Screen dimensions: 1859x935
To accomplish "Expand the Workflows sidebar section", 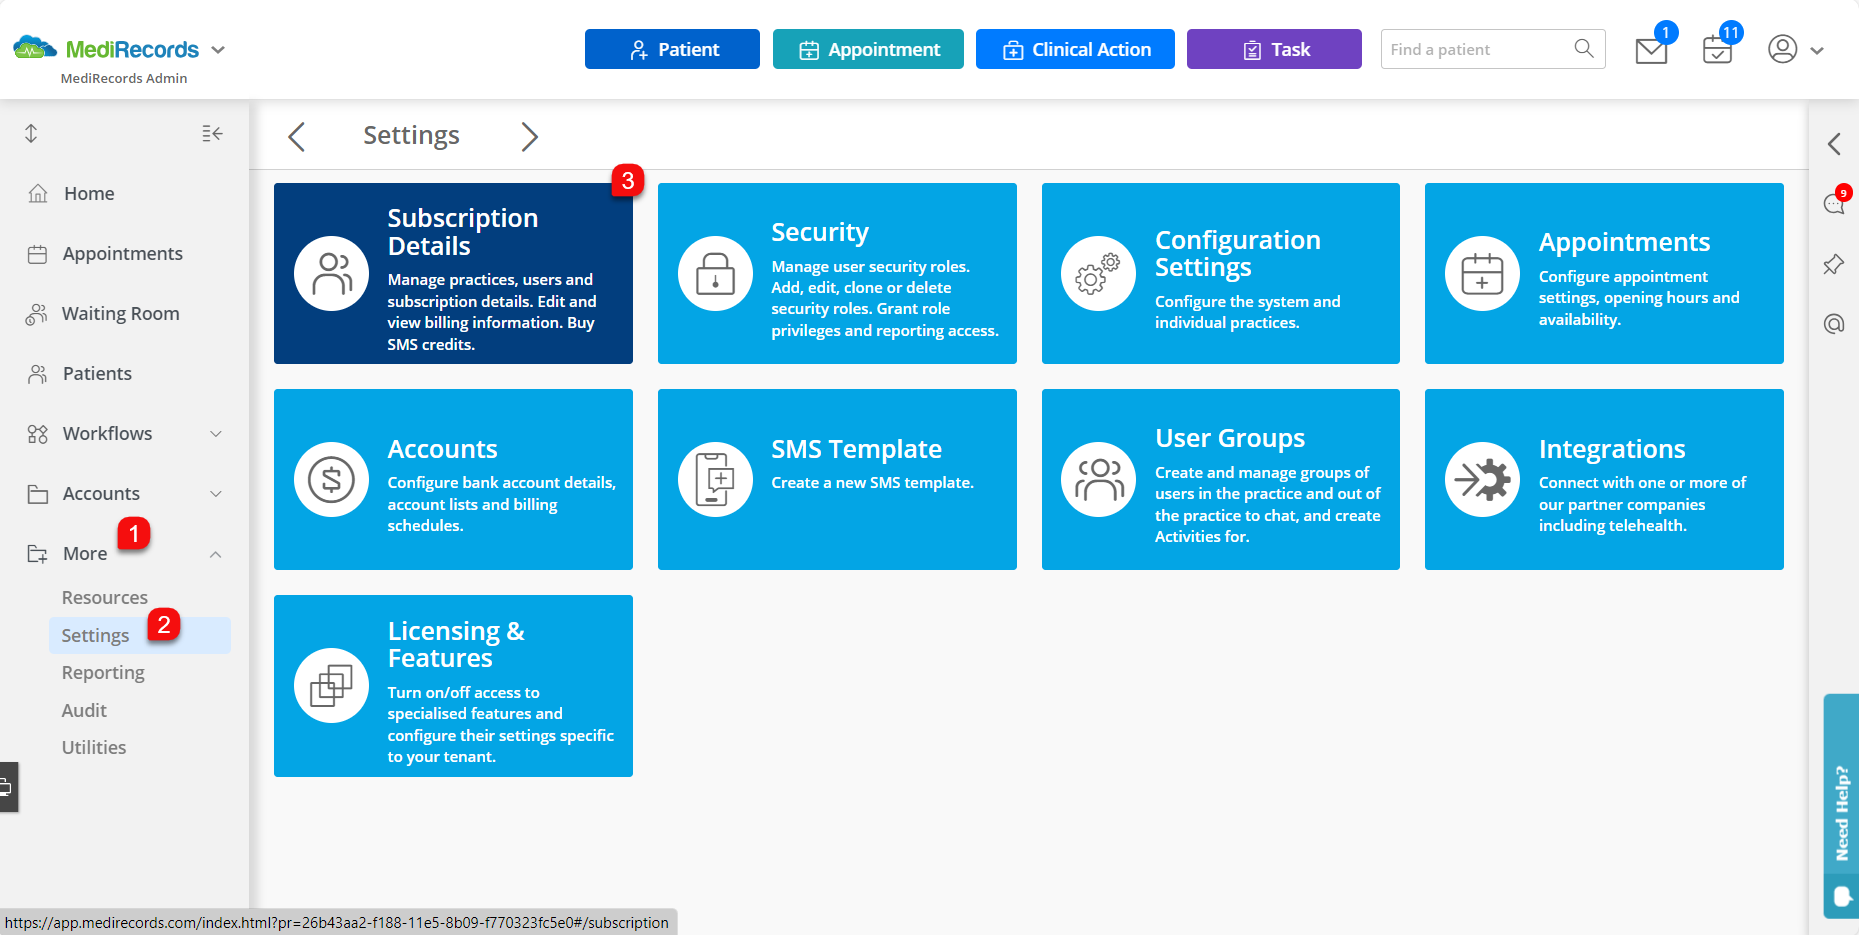I will pyautogui.click(x=109, y=433).
